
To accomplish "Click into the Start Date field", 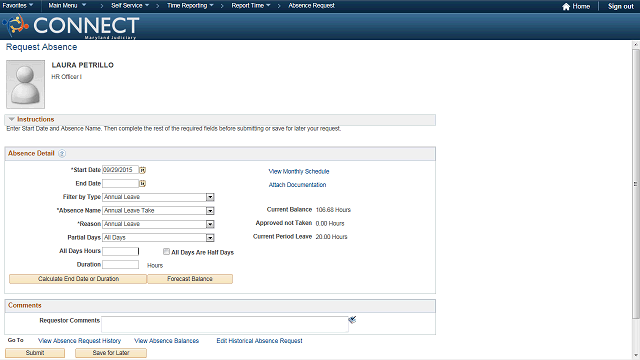I will pos(120,170).
